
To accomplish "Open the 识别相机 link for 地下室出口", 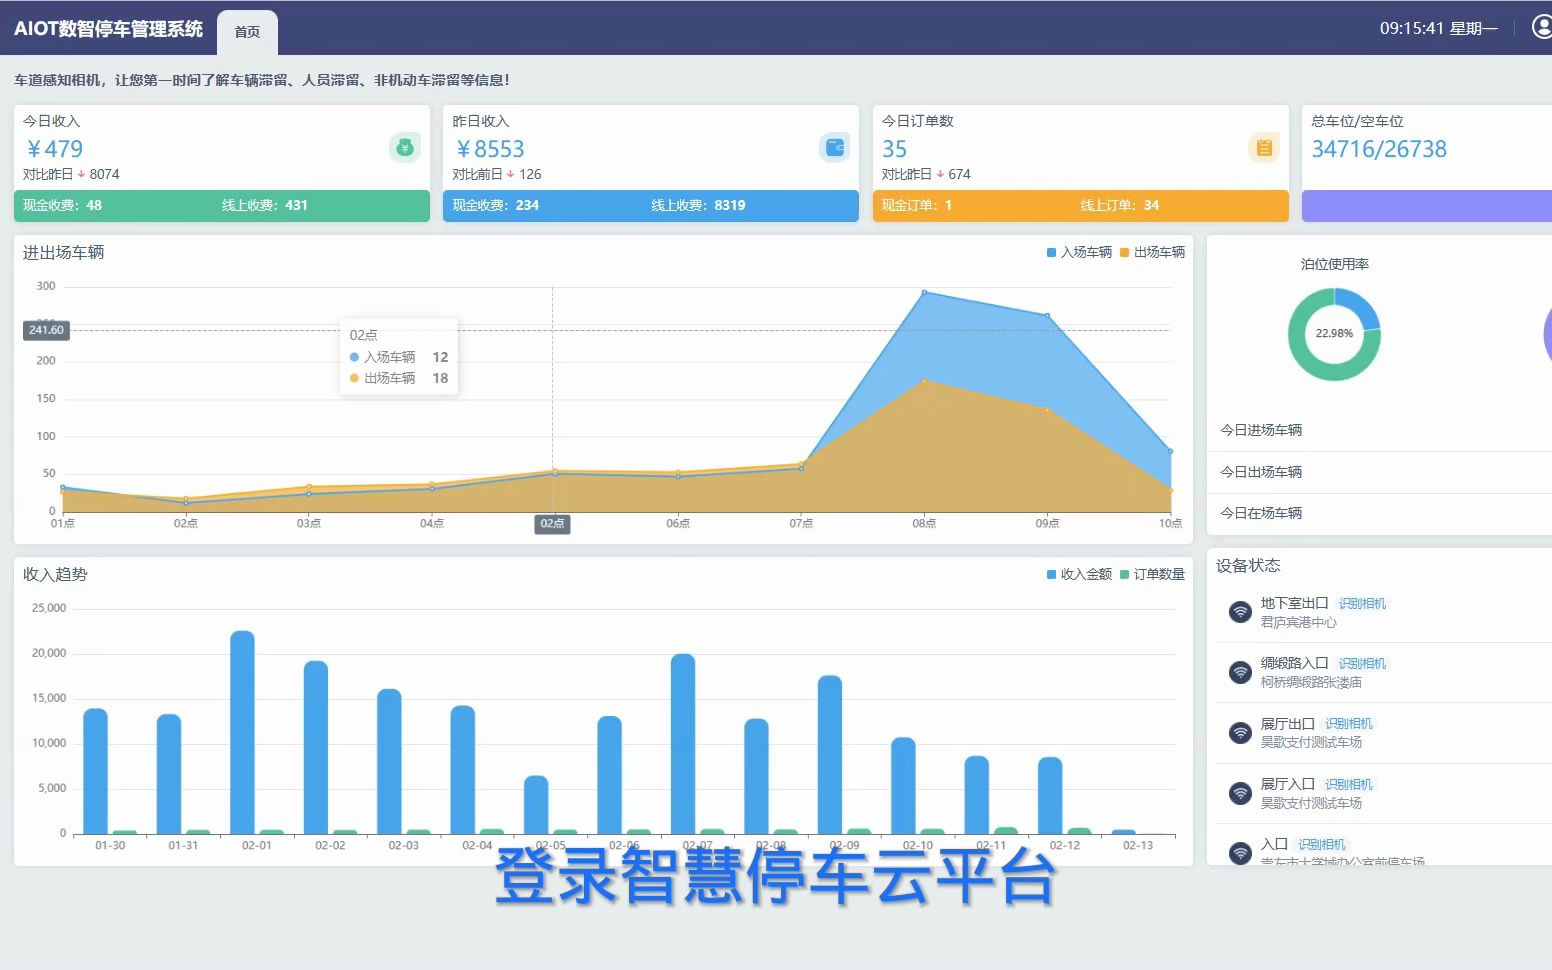I will [x=1361, y=603].
